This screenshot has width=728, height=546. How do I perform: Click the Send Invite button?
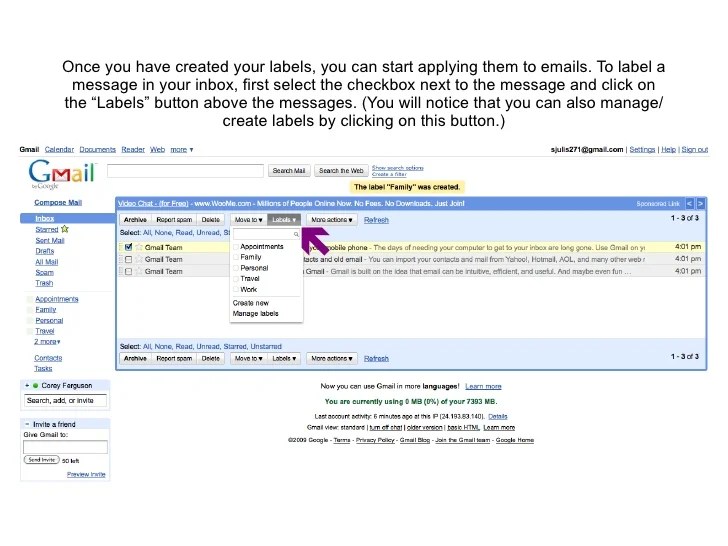42,460
